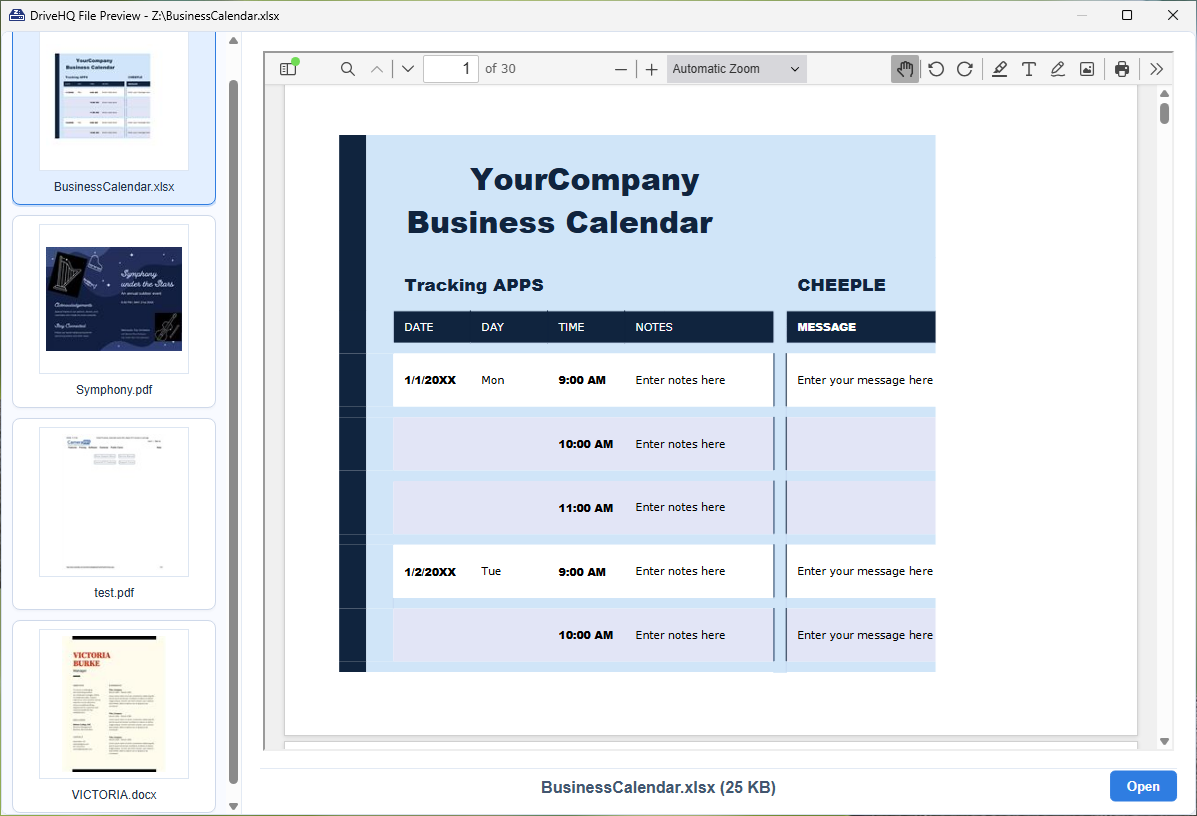The width and height of the screenshot is (1197, 816).
Task: Click file list scroll up arrow
Action: coord(234,40)
